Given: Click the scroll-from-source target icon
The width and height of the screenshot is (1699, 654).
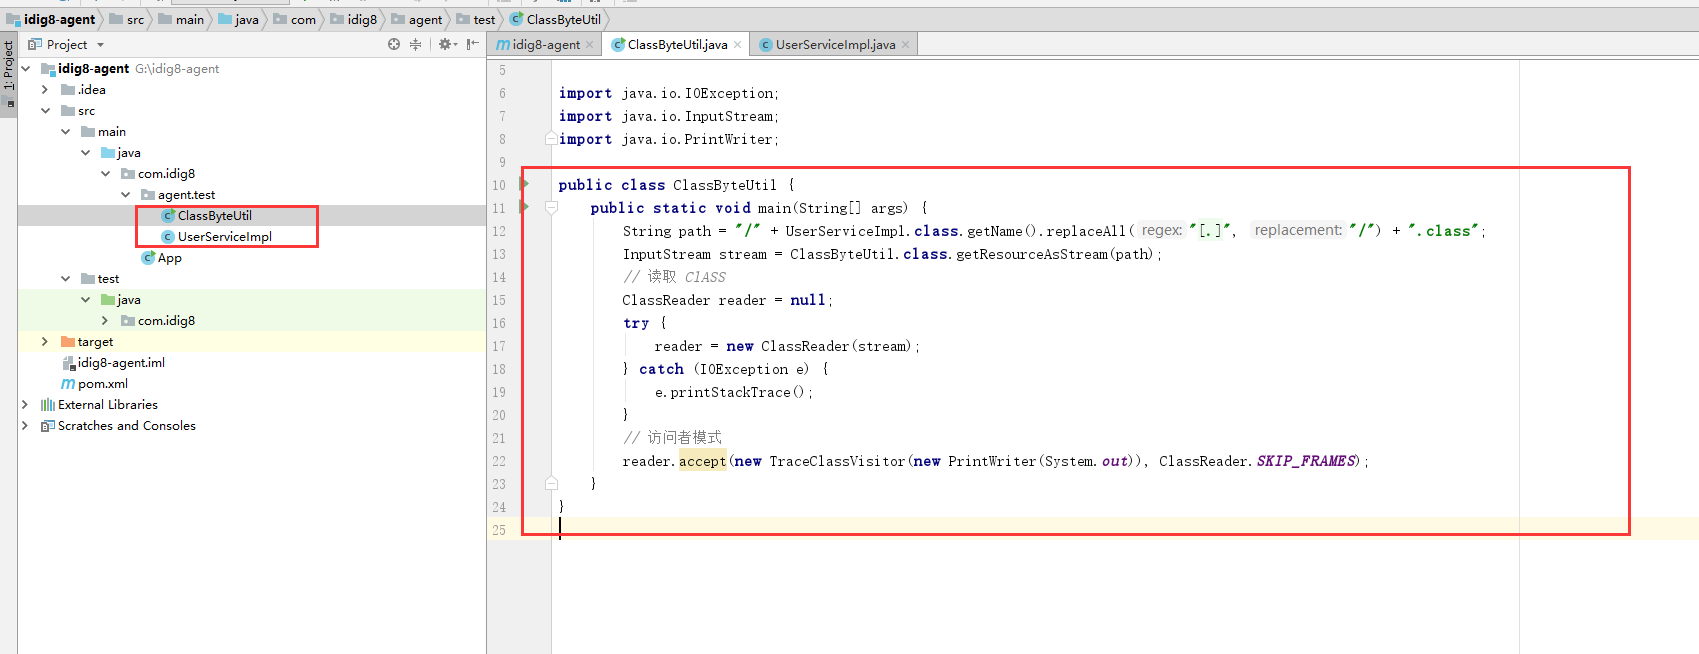Looking at the screenshot, I should point(394,44).
